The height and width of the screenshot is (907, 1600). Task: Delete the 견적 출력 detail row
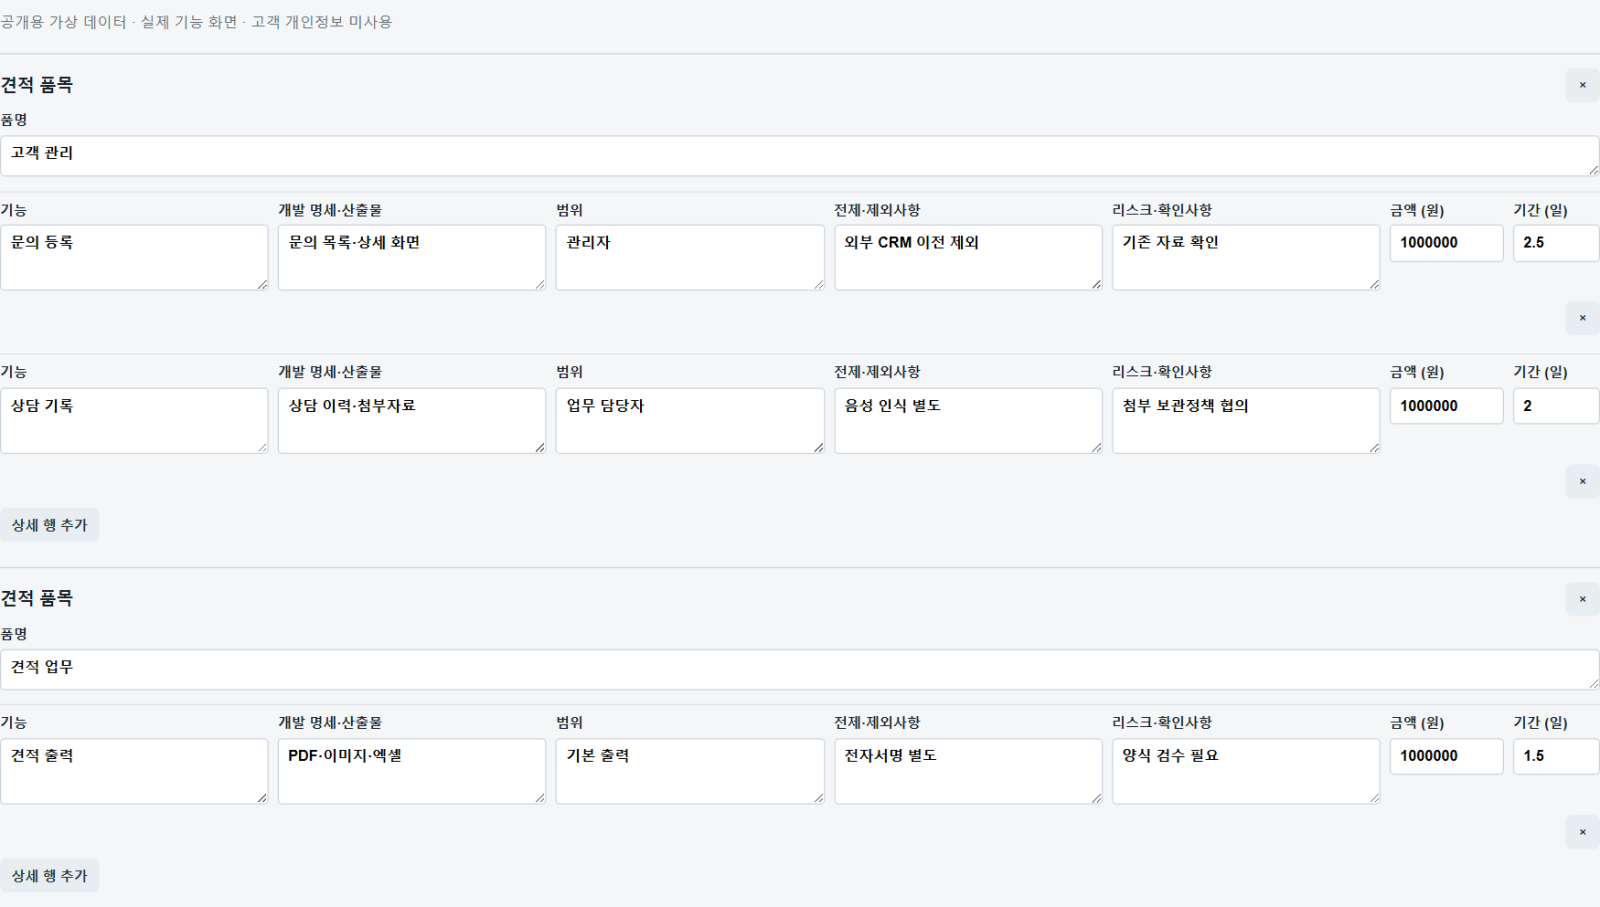point(1582,832)
